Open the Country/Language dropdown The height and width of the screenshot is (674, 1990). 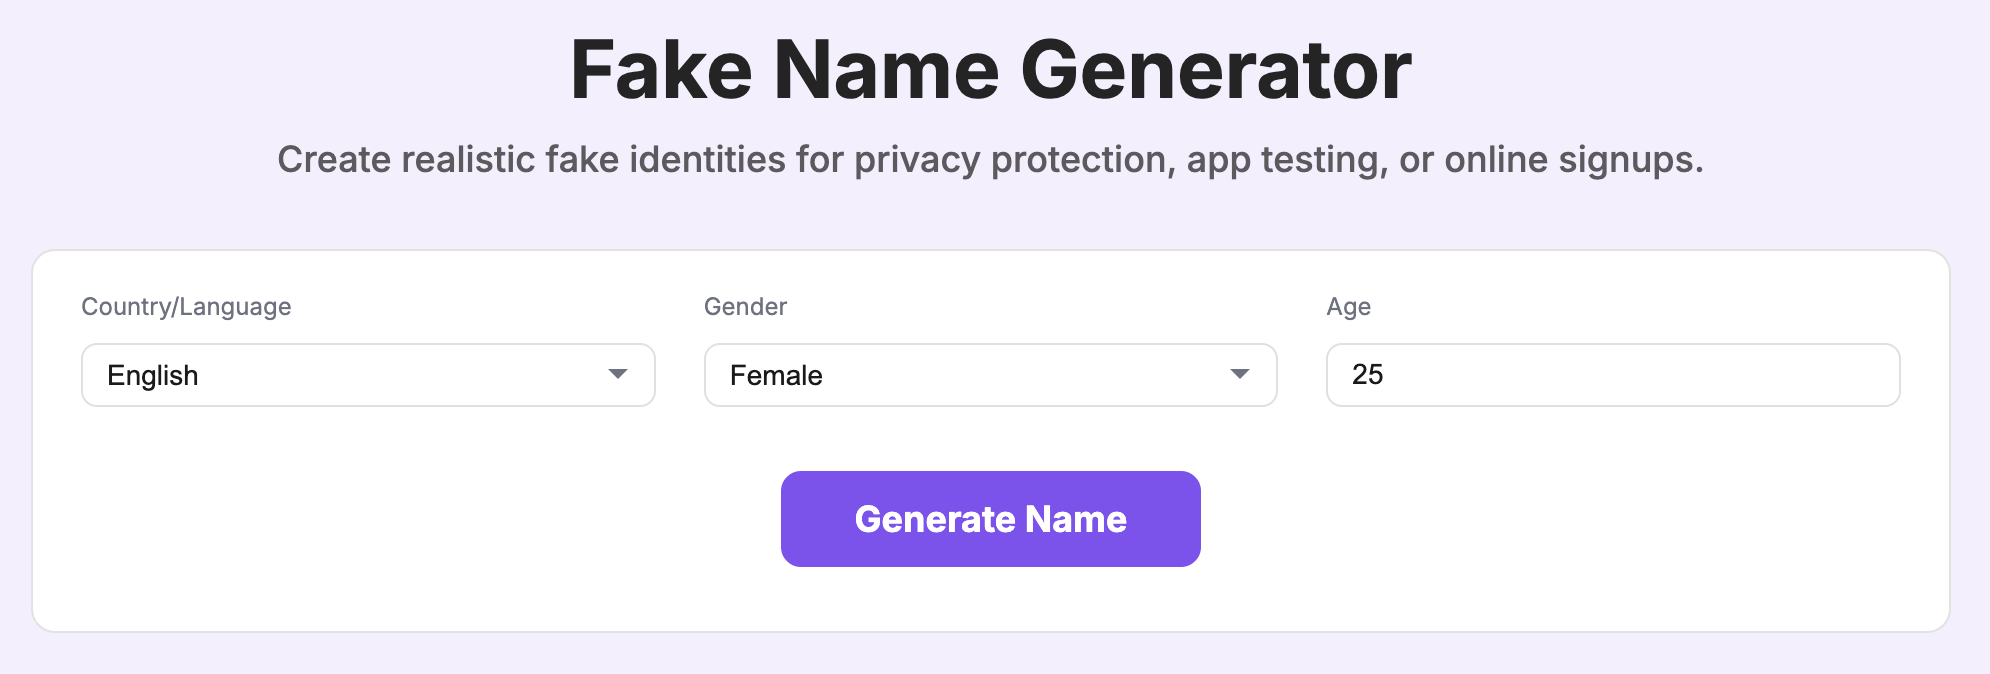point(367,375)
